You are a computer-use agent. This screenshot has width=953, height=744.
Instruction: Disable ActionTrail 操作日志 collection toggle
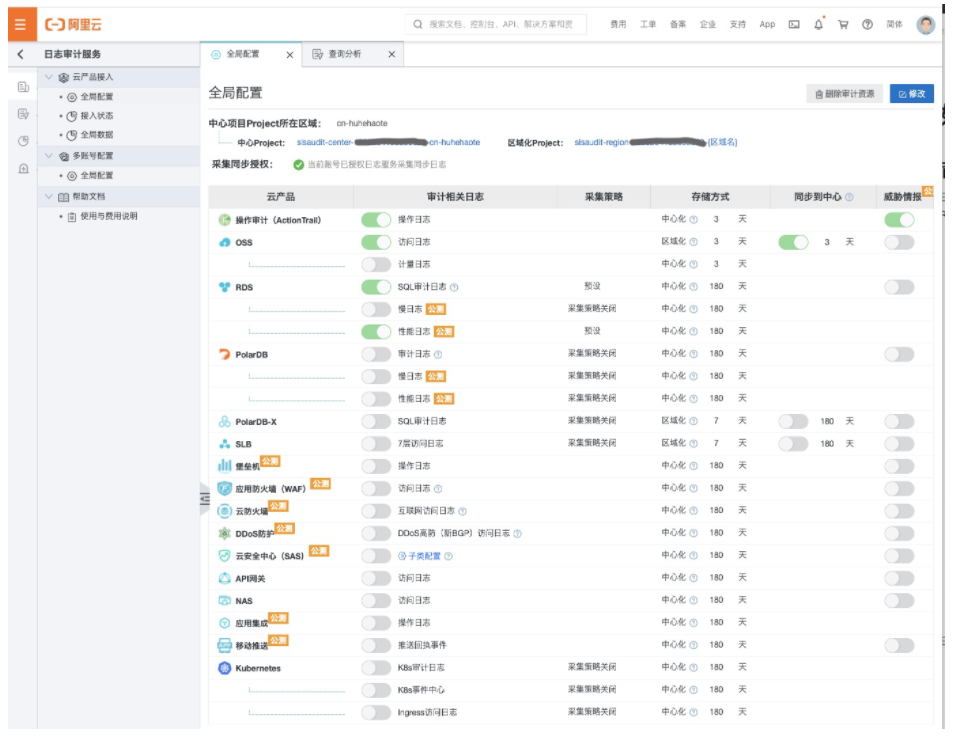[x=376, y=219]
